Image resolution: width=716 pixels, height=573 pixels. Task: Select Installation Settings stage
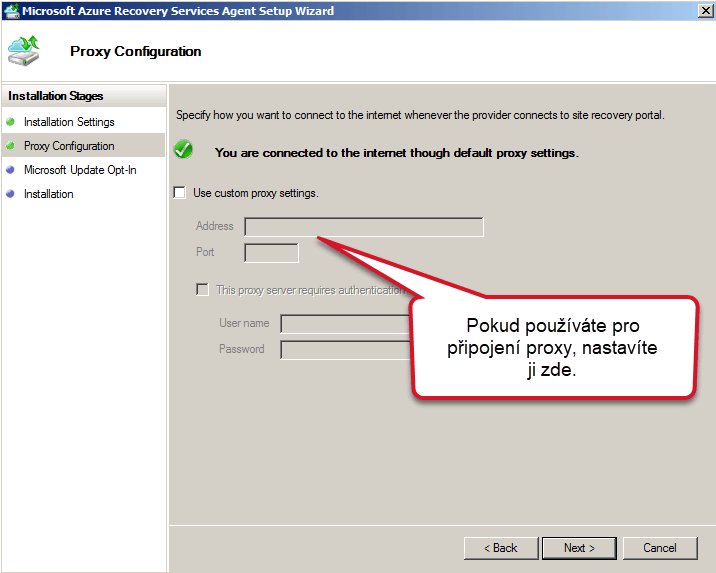click(x=69, y=122)
